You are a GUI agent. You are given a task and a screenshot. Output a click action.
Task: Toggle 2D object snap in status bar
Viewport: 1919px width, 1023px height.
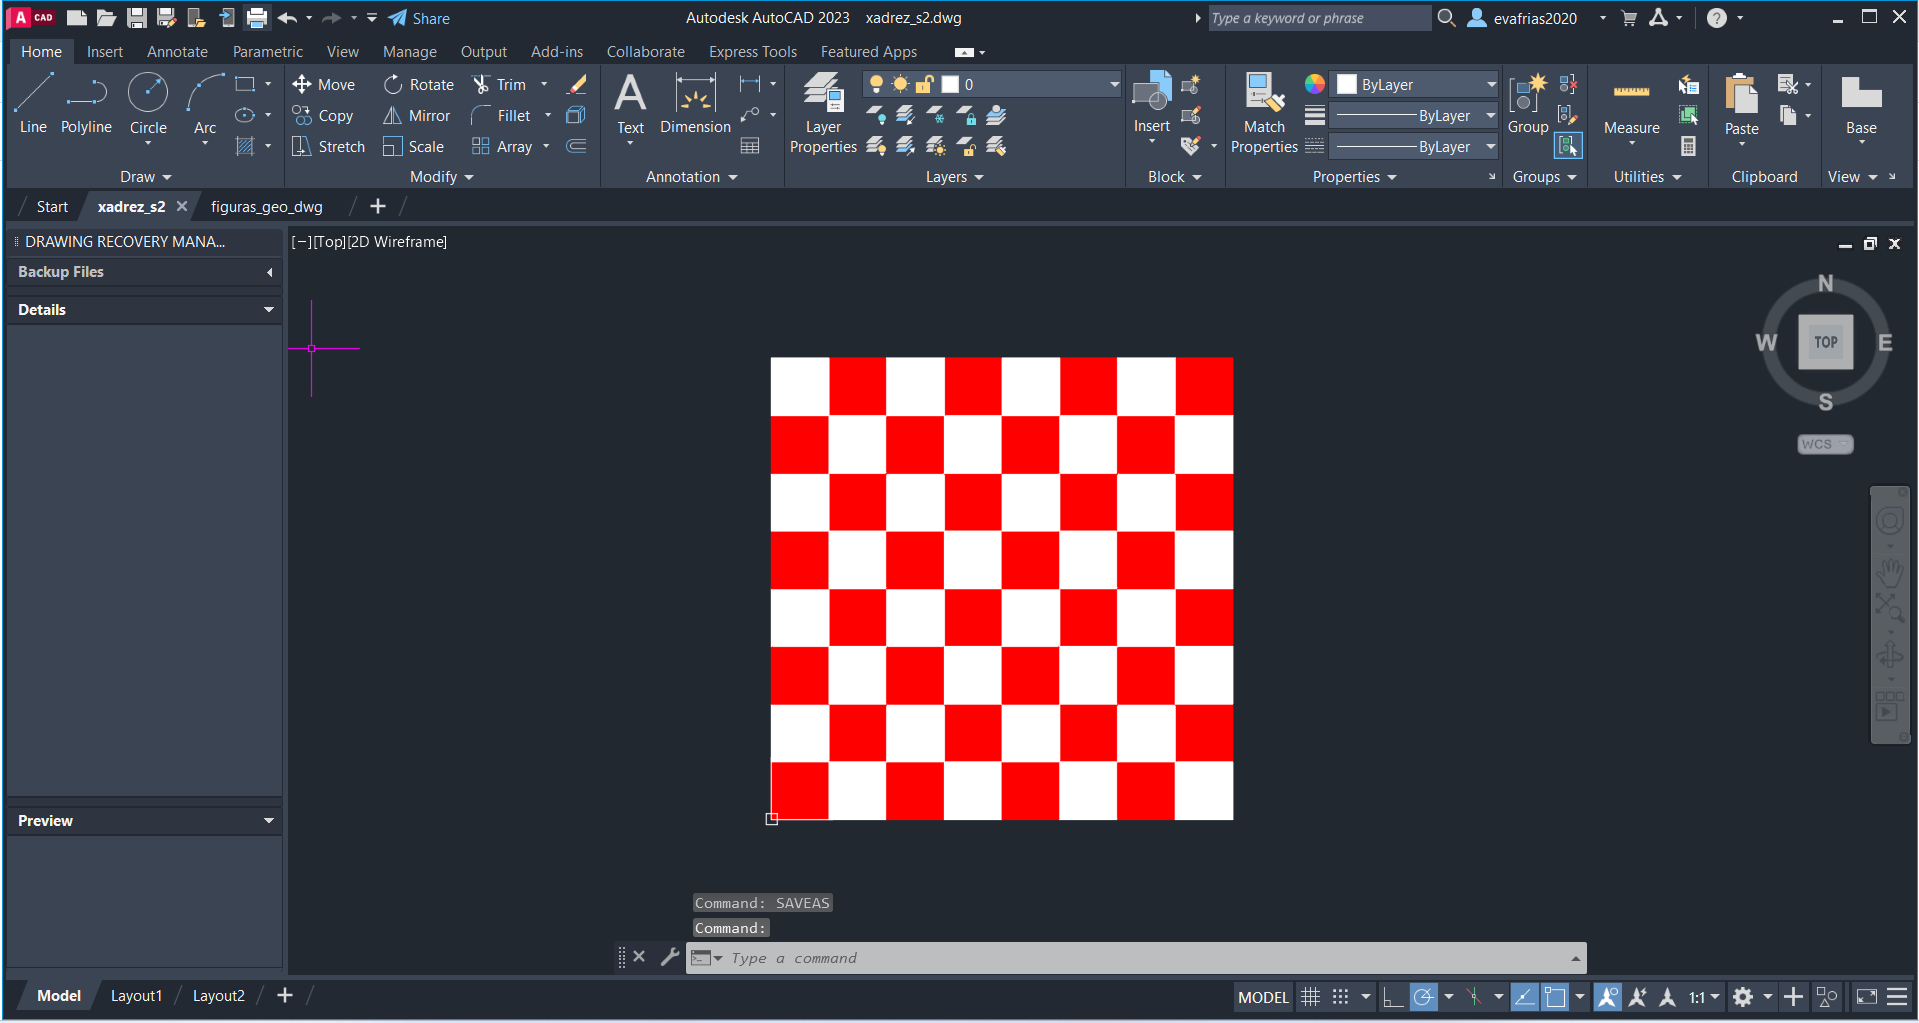tap(1555, 997)
